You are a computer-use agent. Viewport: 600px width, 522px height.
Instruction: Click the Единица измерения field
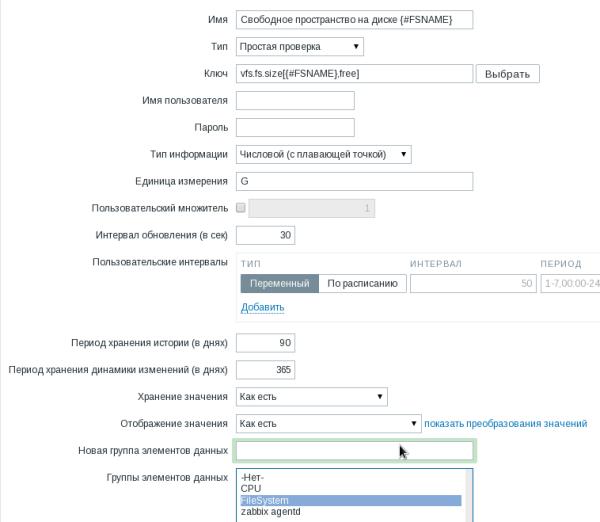[353, 181]
